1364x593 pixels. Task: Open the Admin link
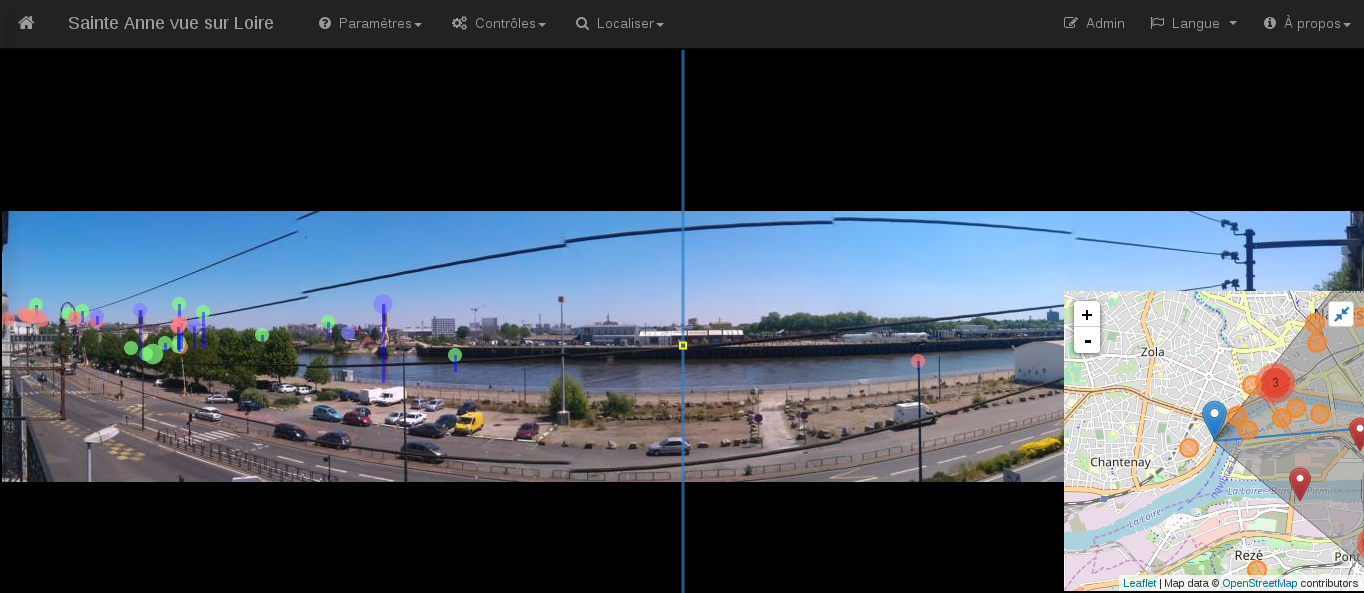point(1094,23)
